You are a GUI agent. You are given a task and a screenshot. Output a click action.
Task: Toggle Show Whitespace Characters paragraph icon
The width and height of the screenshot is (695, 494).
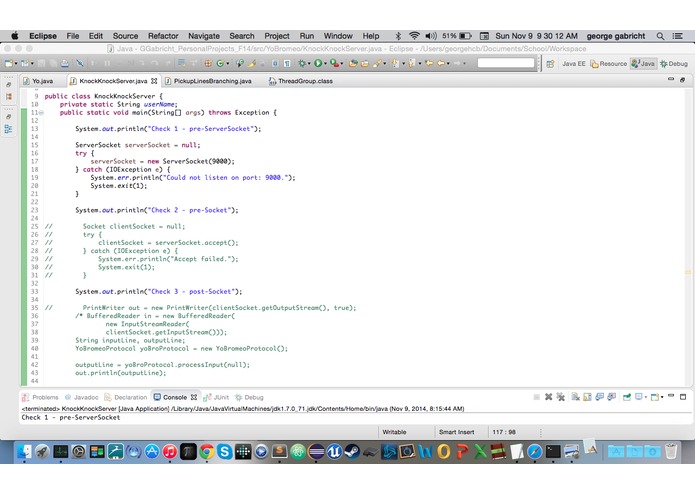[x=287, y=63]
